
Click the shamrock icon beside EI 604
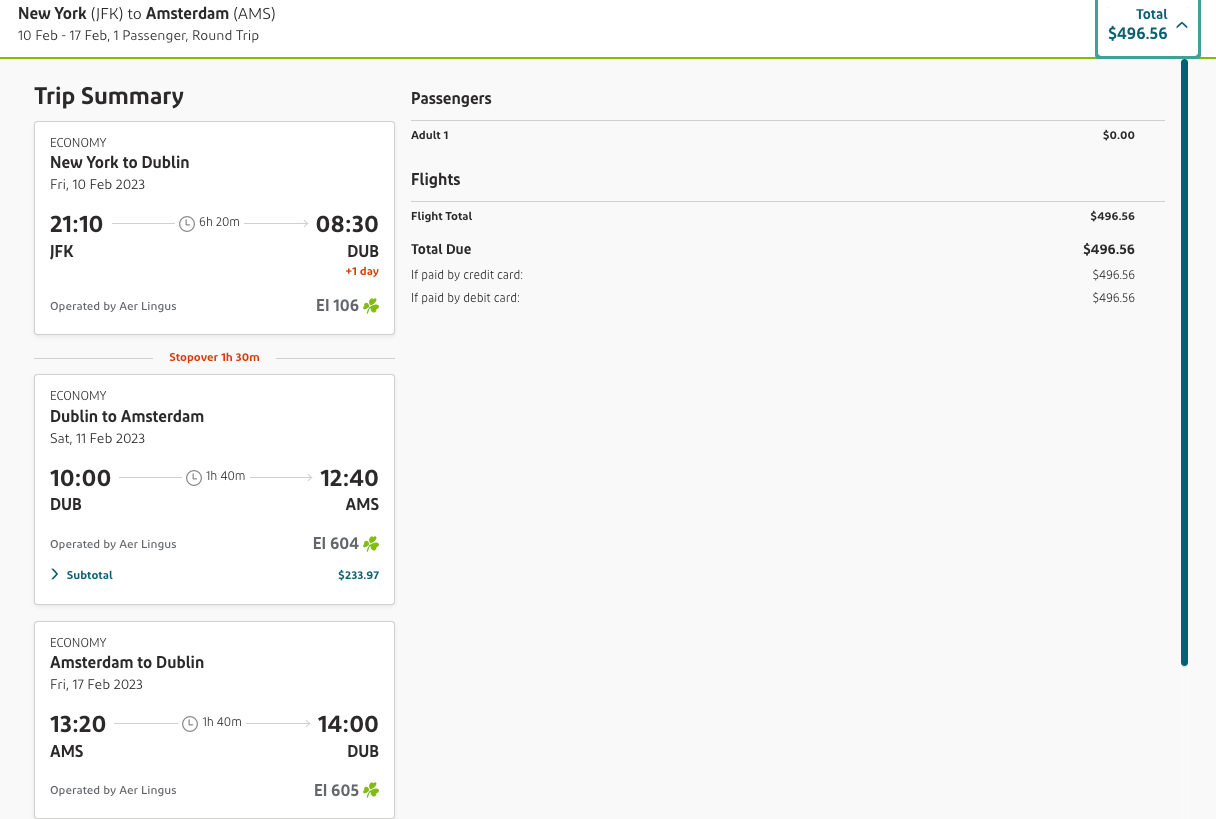pos(371,544)
